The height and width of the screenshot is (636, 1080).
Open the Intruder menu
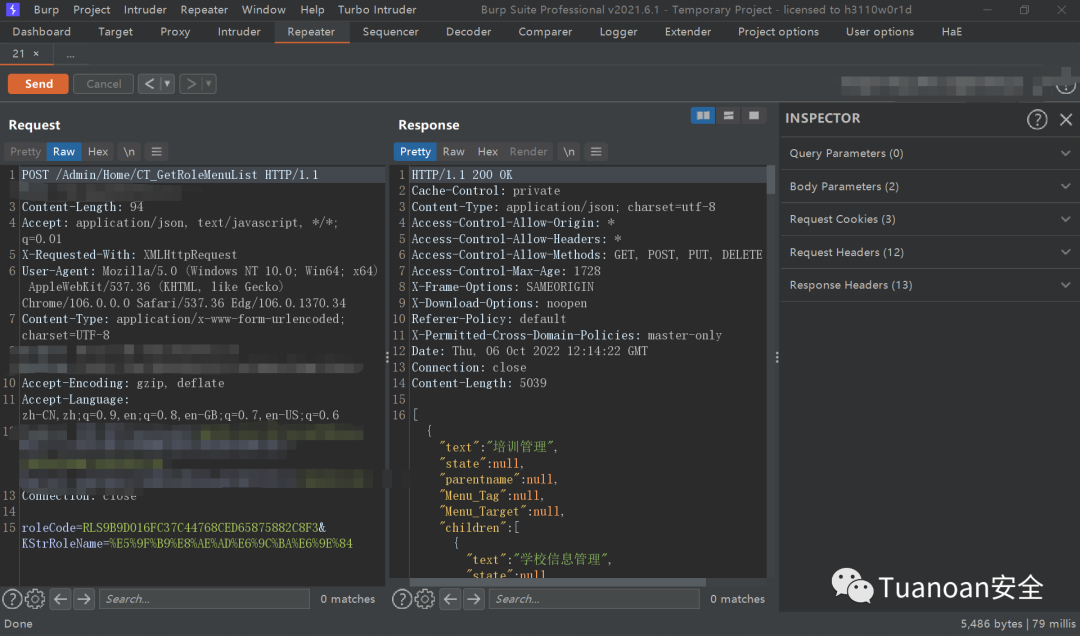pyautogui.click(x=145, y=10)
